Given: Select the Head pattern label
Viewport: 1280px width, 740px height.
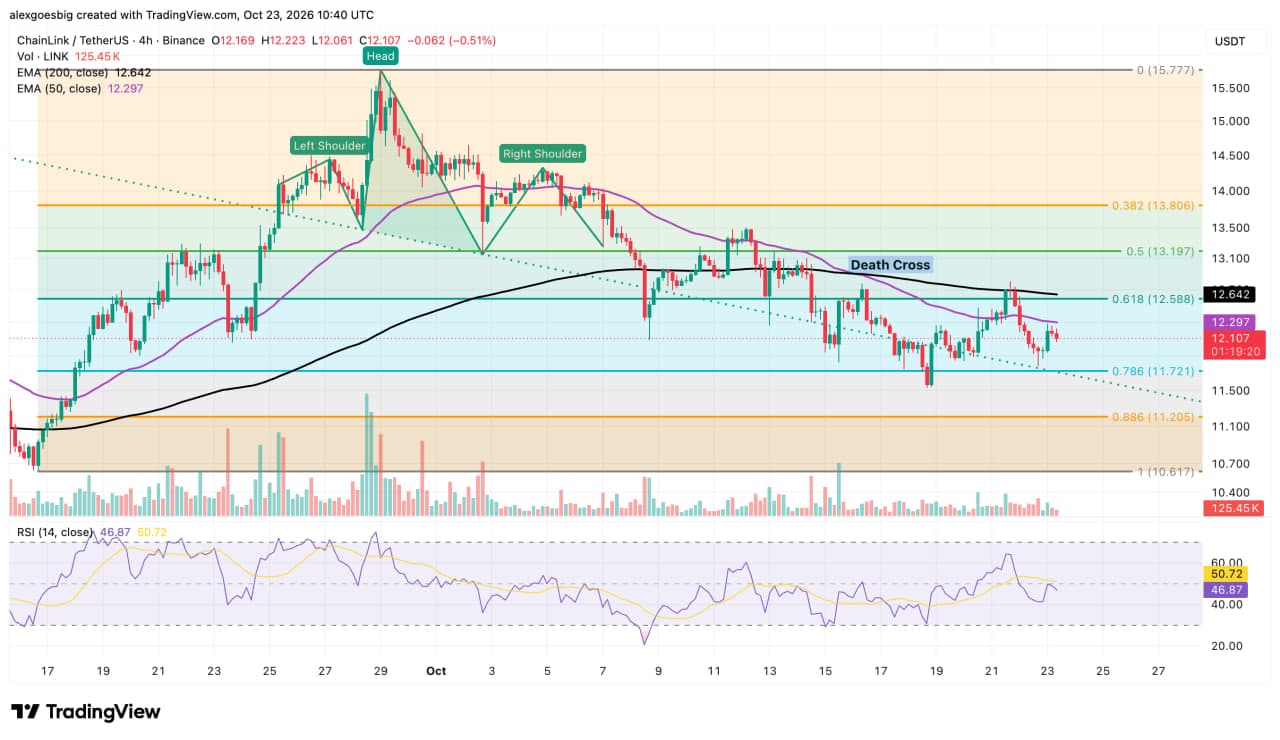Looking at the screenshot, I should (x=380, y=57).
